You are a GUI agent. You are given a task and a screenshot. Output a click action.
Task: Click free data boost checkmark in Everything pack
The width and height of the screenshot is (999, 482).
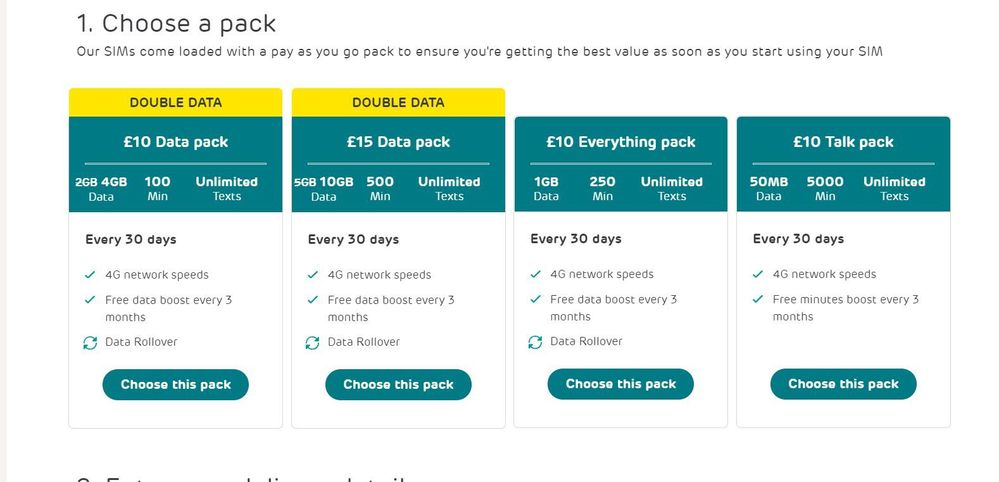point(535,299)
